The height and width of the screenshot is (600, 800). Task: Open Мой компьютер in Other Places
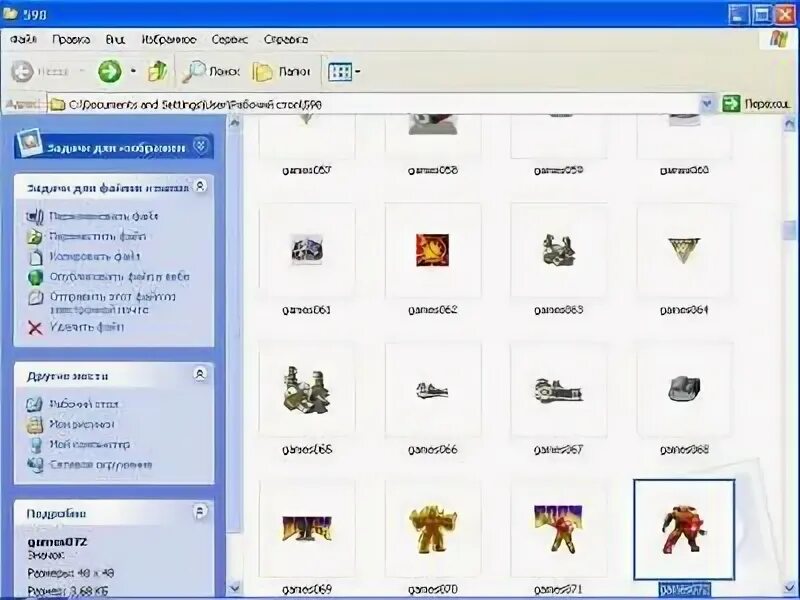coord(89,444)
